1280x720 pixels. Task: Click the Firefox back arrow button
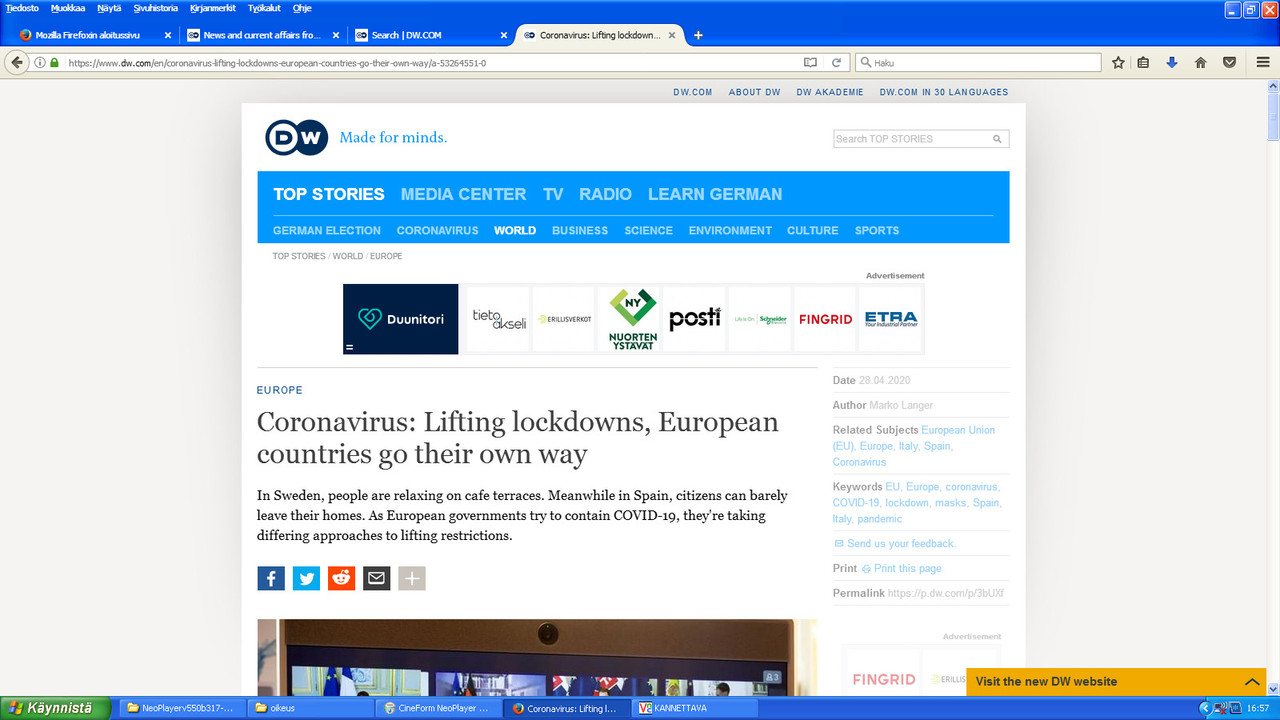[x=16, y=62]
